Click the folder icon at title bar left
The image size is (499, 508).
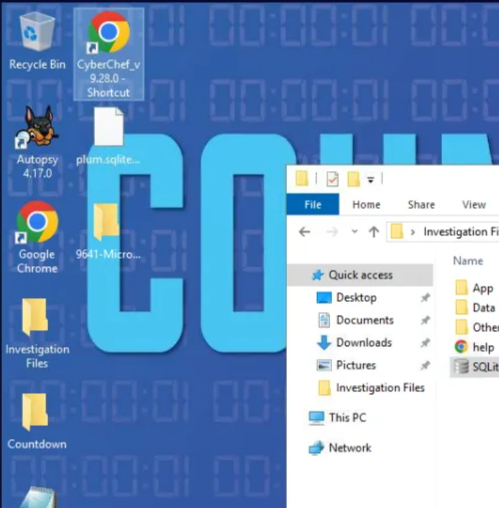click(x=302, y=179)
